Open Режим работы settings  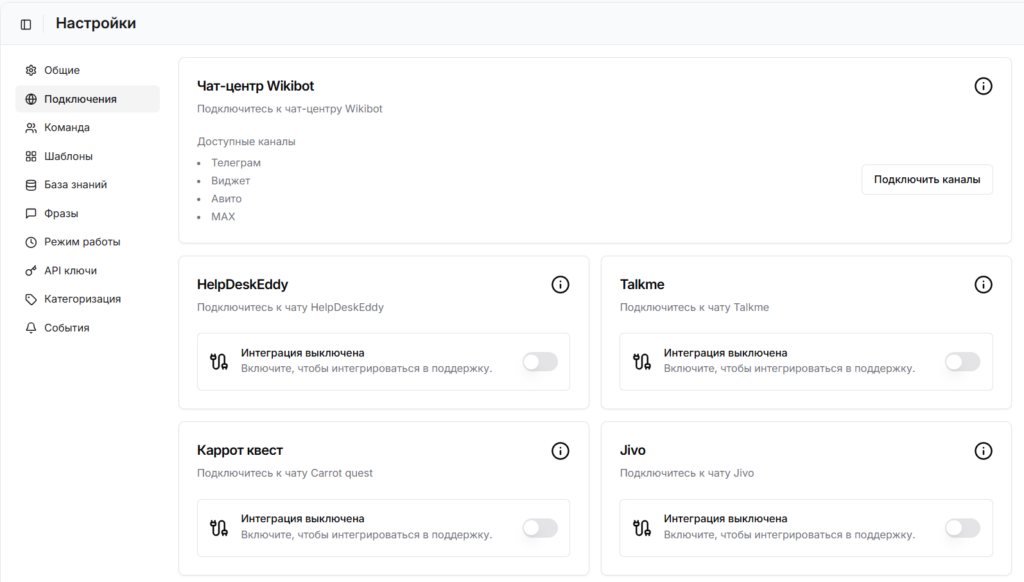click(x=88, y=242)
